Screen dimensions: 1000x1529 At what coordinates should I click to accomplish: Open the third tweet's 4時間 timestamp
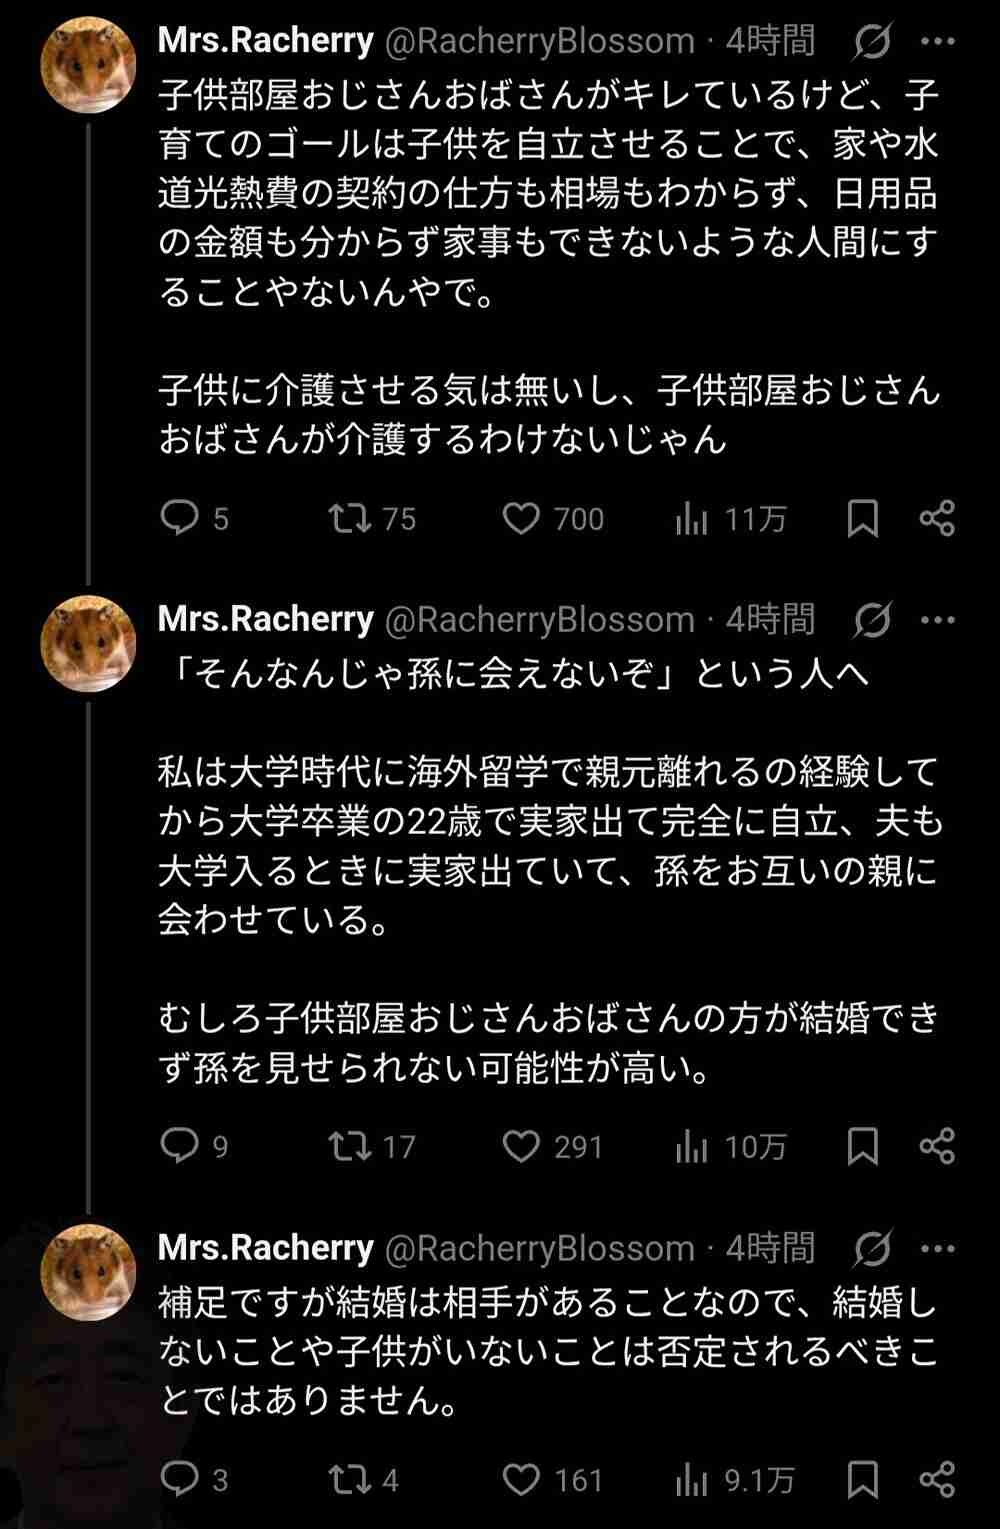tap(770, 1248)
